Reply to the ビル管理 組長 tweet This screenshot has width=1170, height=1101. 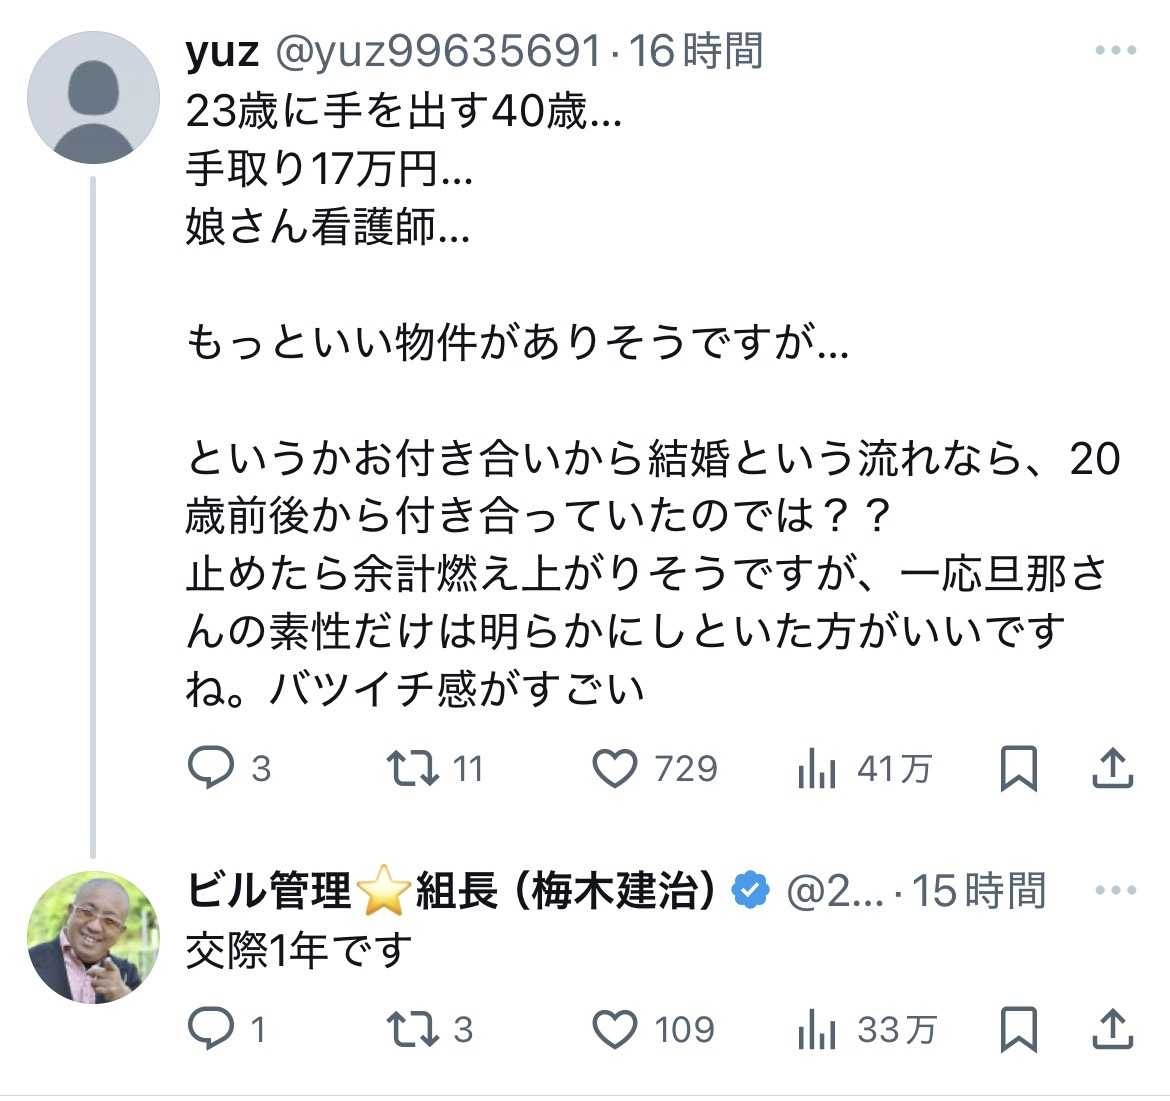click(210, 1029)
